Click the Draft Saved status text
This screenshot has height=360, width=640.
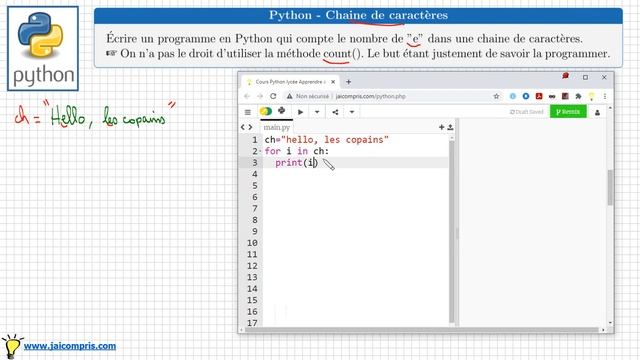pyautogui.click(x=526, y=112)
